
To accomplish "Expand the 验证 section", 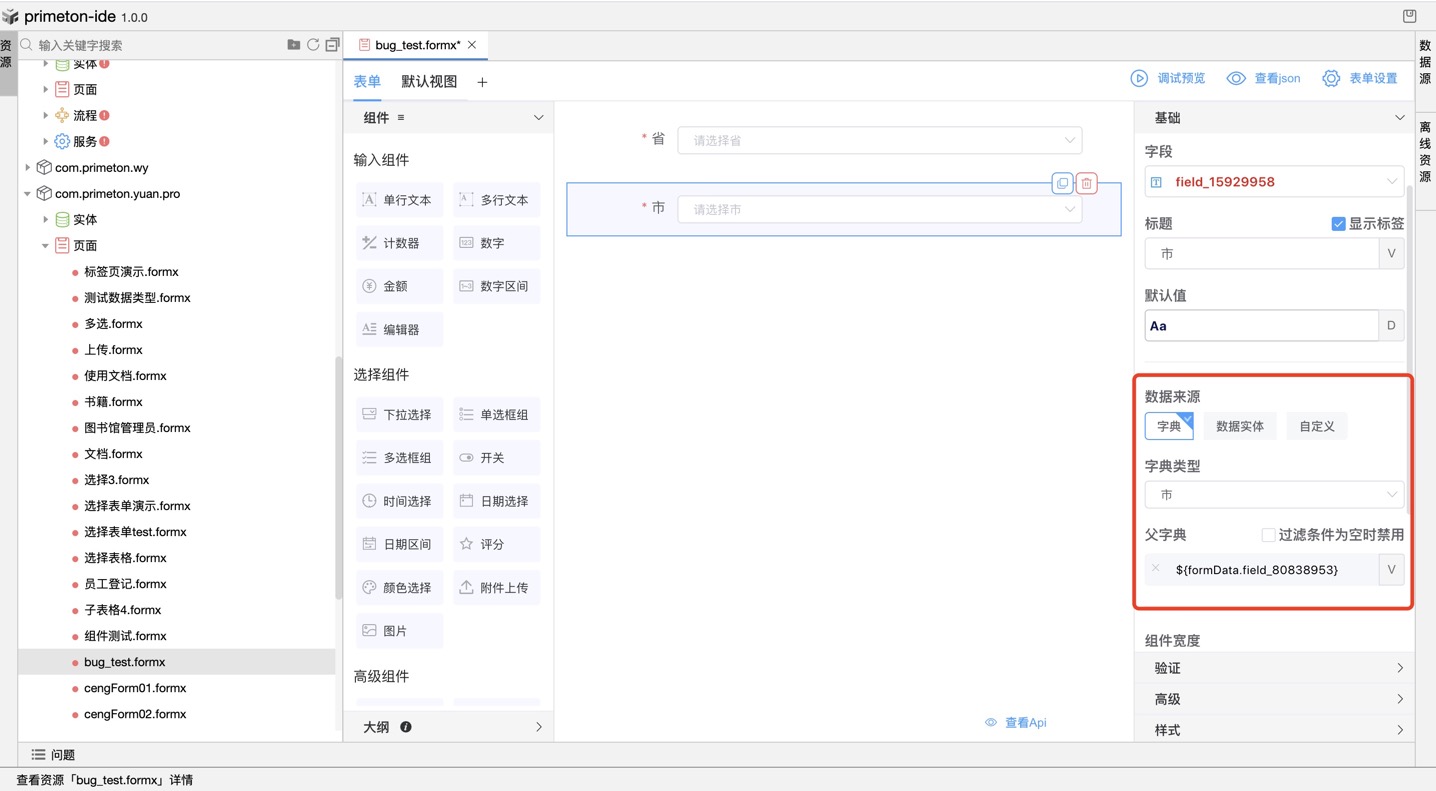I will [x=1272, y=667].
